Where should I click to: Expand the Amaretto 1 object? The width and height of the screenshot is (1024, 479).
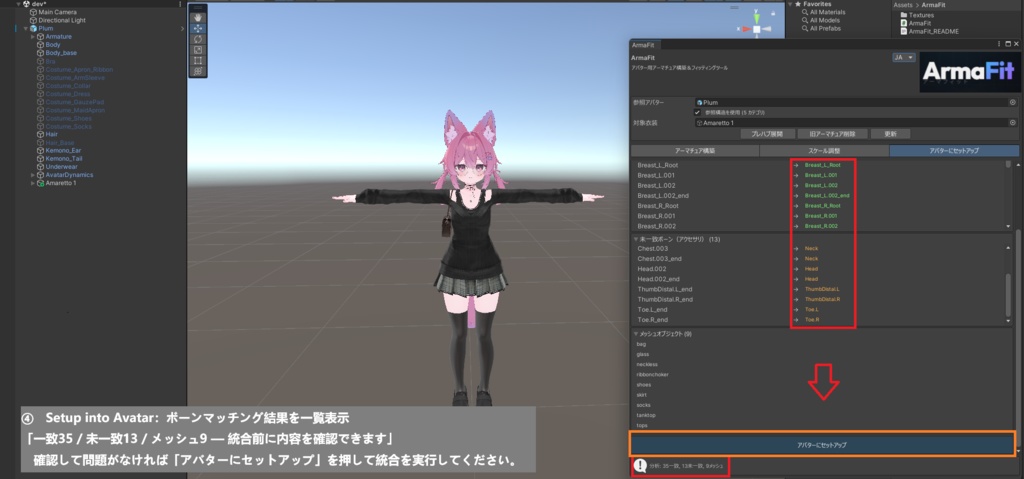click(x=33, y=183)
